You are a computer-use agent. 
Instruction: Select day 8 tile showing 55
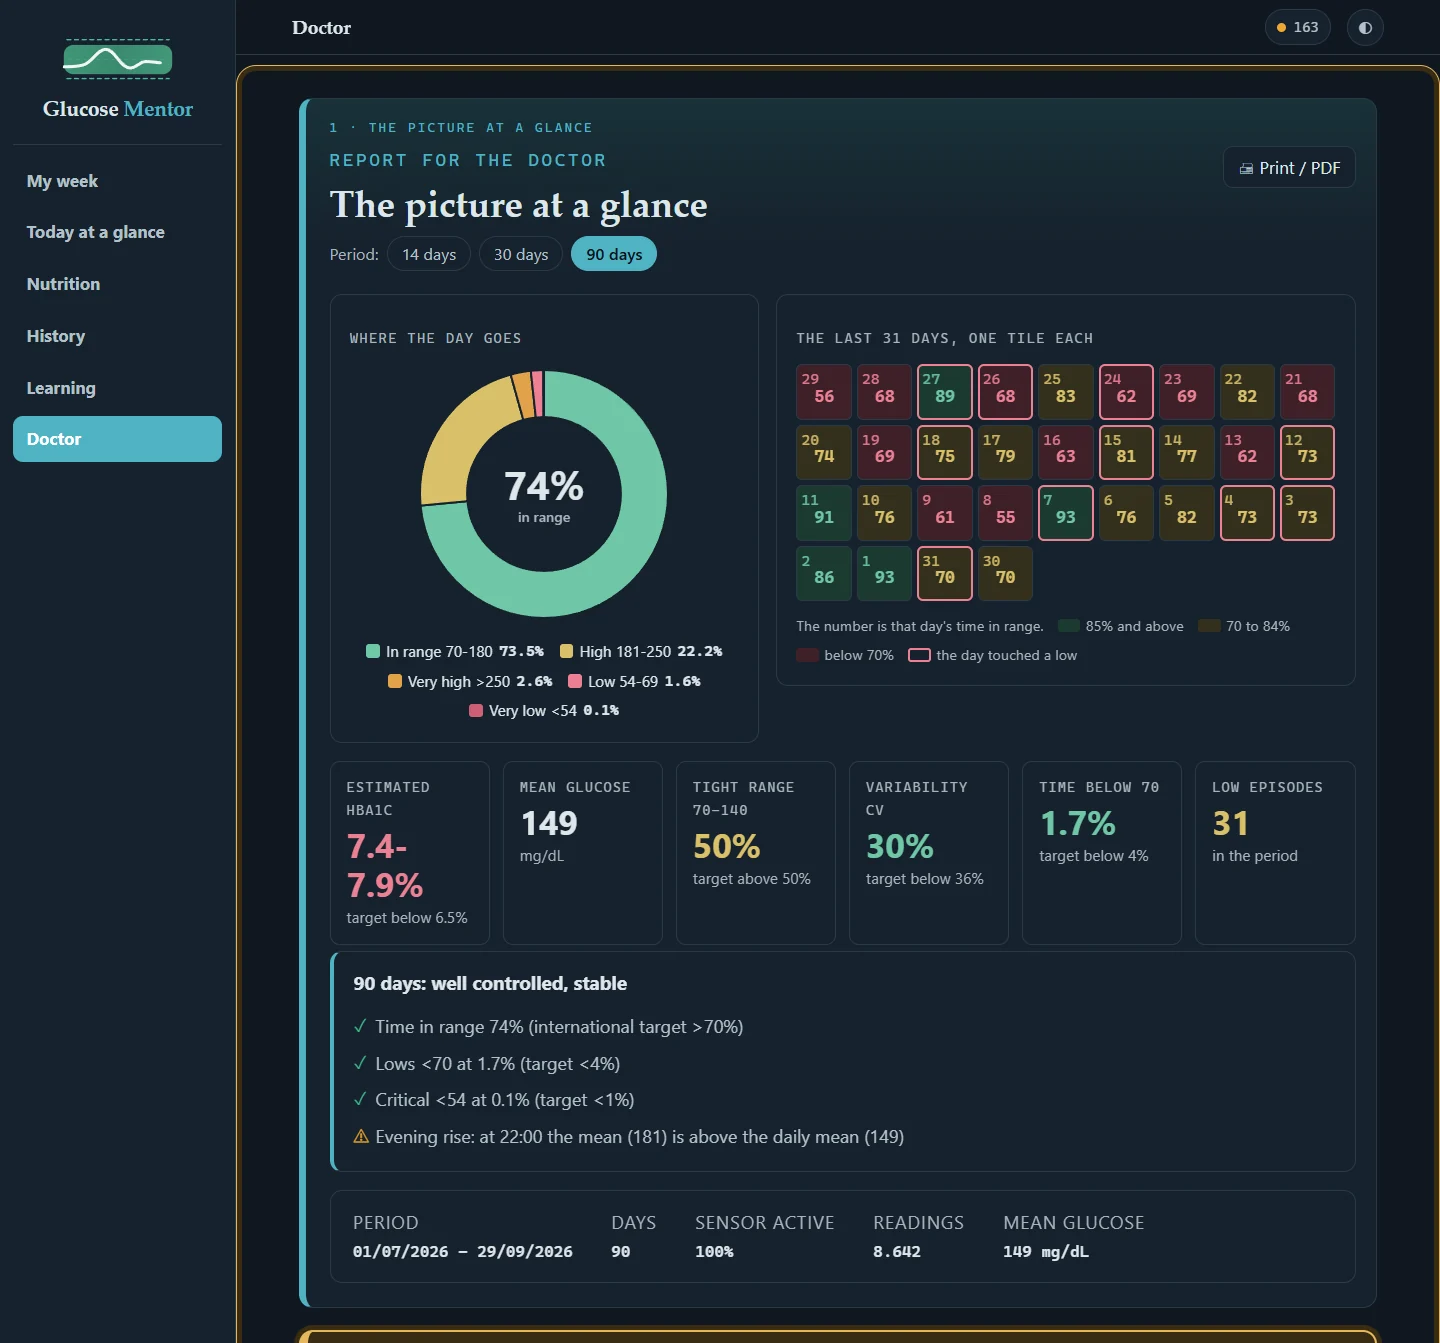(x=1005, y=513)
